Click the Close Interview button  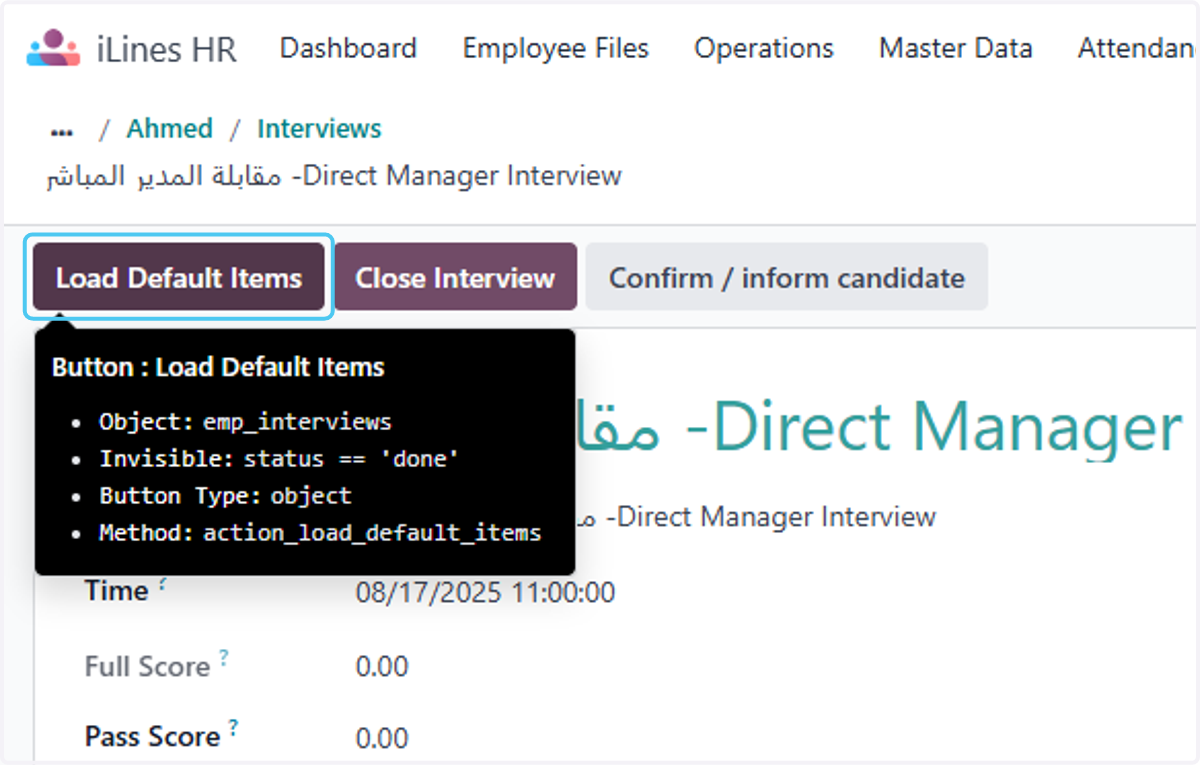(x=455, y=277)
